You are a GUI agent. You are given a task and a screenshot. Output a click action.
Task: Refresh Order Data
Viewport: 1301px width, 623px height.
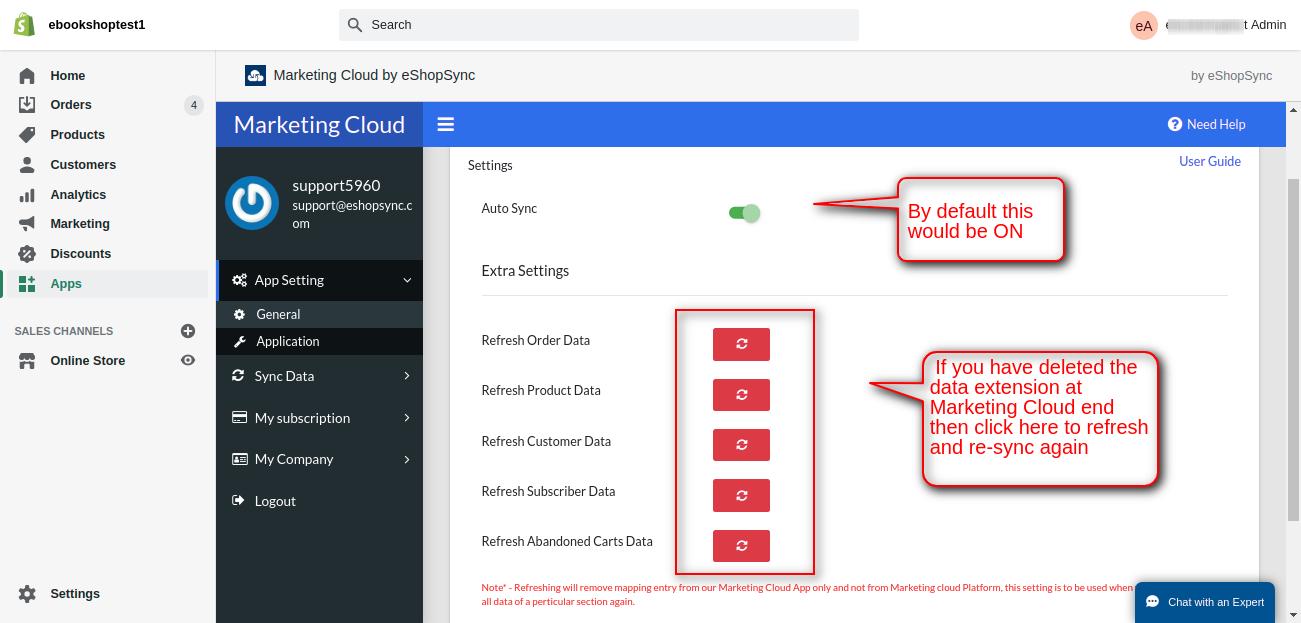[741, 344]
